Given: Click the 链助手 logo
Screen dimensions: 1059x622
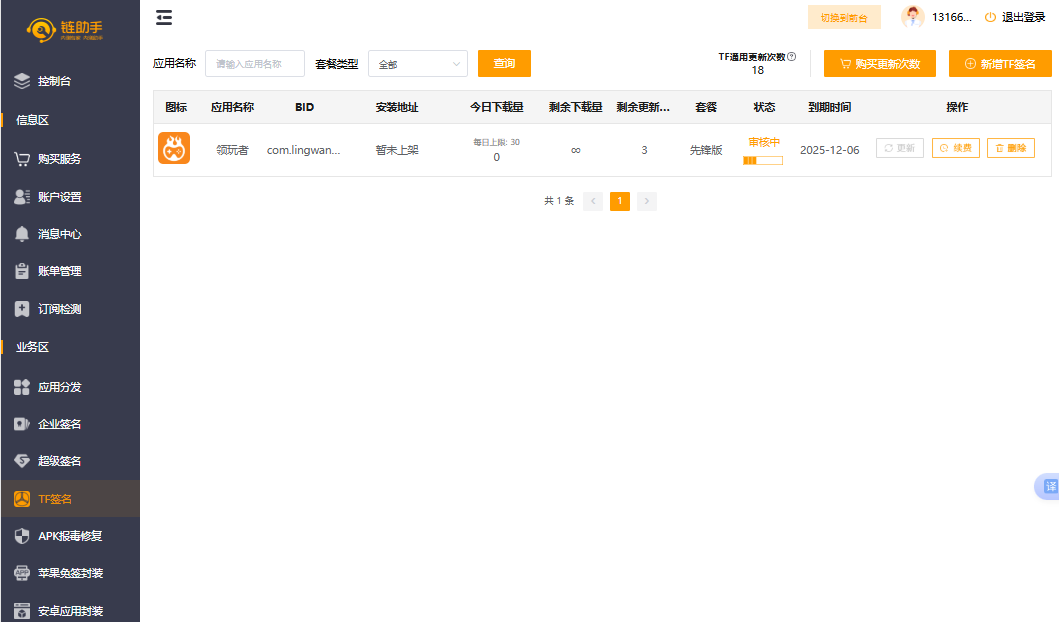Looking at the screenshot, I should [x=66, y=30].
